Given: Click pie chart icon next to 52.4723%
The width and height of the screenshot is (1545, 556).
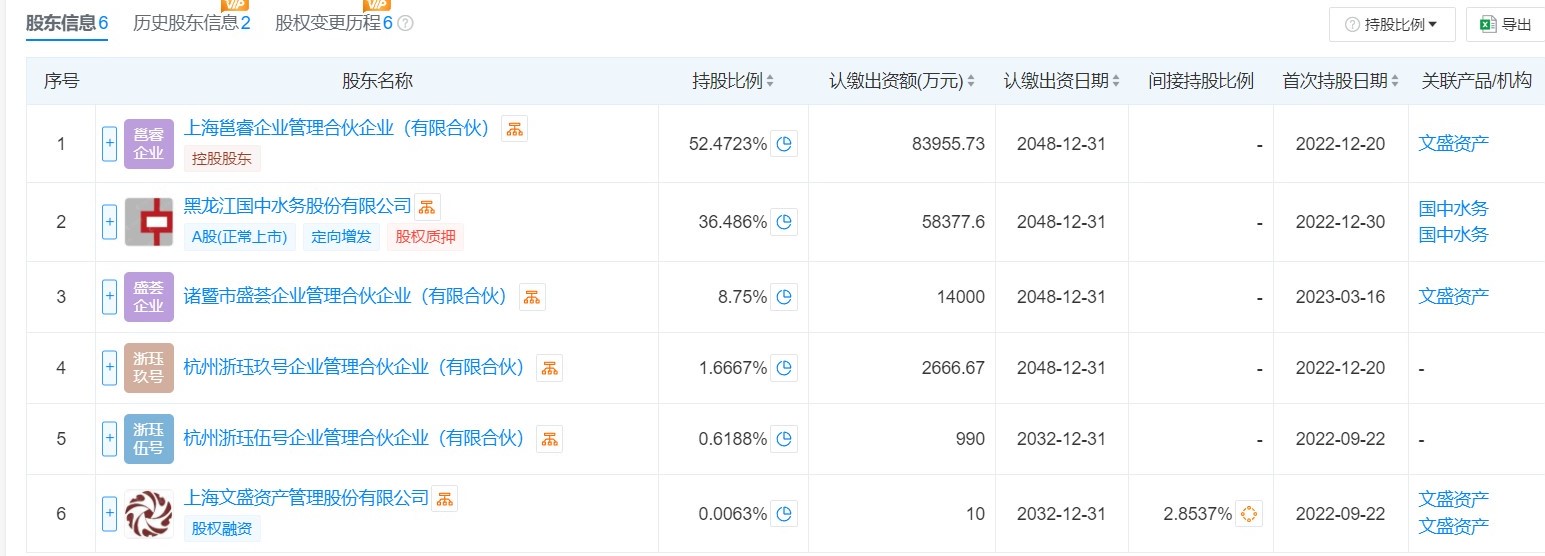Looking at the screenshot, I should [x=784, y=144].
